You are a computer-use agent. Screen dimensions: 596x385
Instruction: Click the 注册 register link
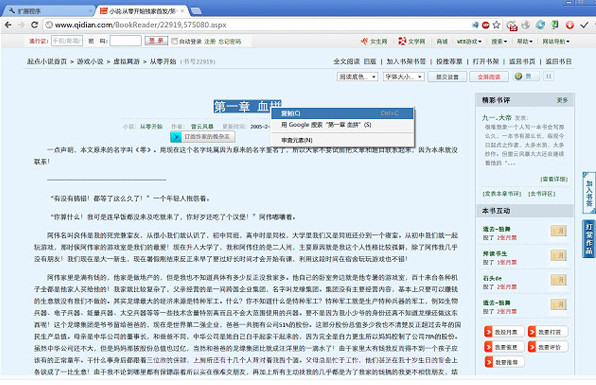[210, 41]
